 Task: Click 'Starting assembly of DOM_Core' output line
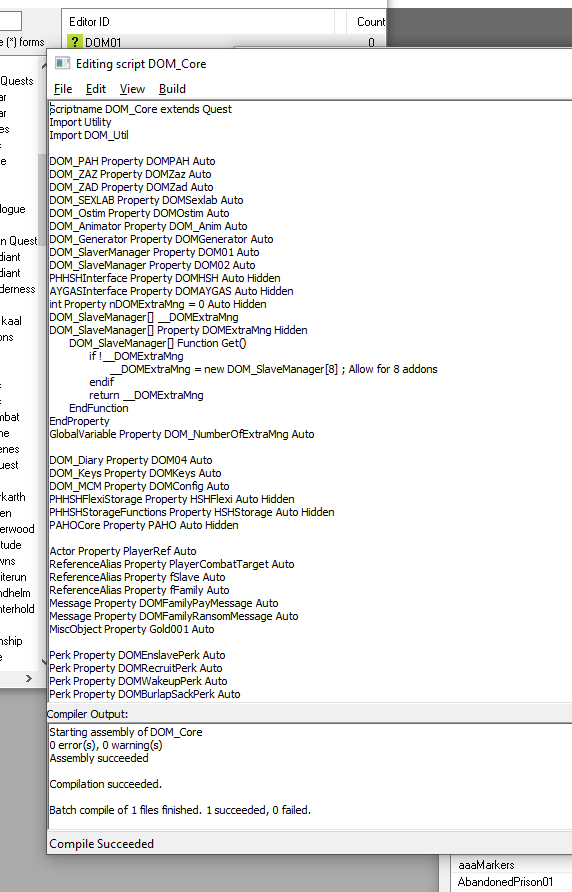[x=126, y=732]
